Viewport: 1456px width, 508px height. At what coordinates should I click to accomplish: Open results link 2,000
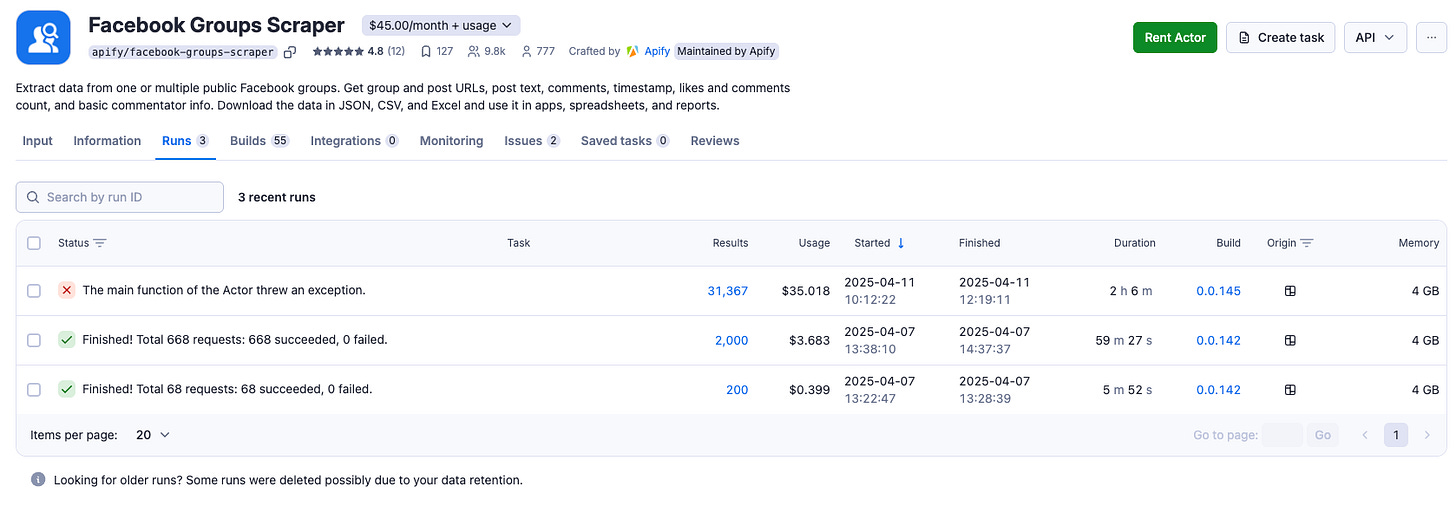pos(731,340)
